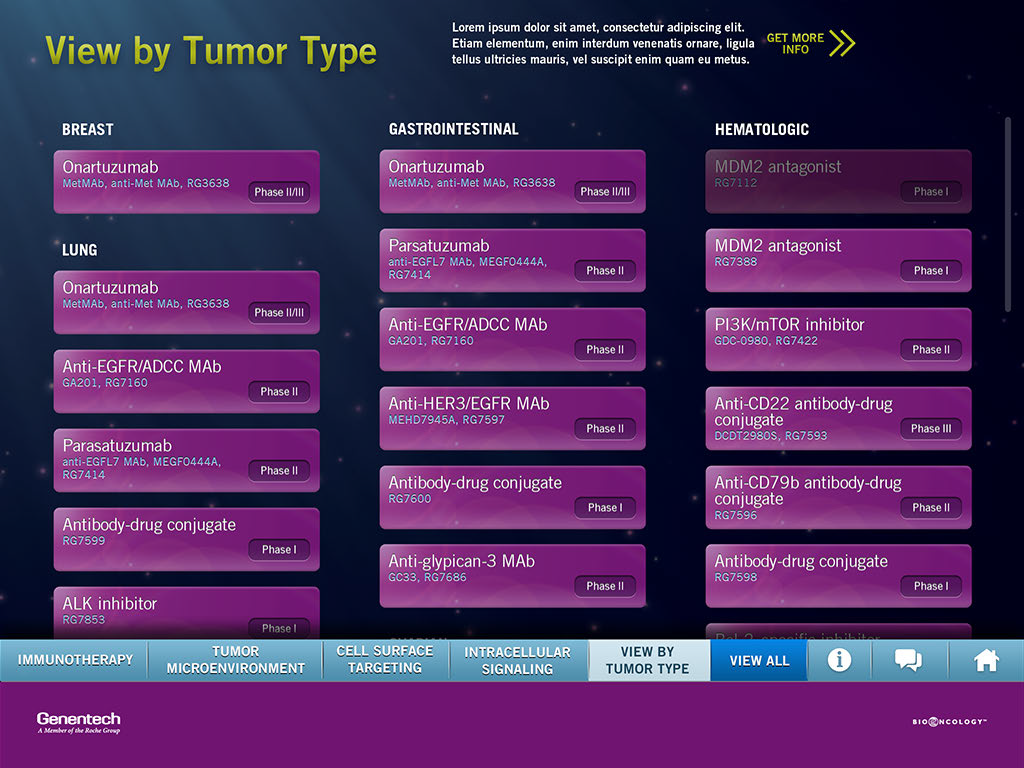Image resolution: width=1024 pixels, height=768 pixels.
Task: Select Antibody-drug conjugate RG7599 card
Action: tap(186, 539)
